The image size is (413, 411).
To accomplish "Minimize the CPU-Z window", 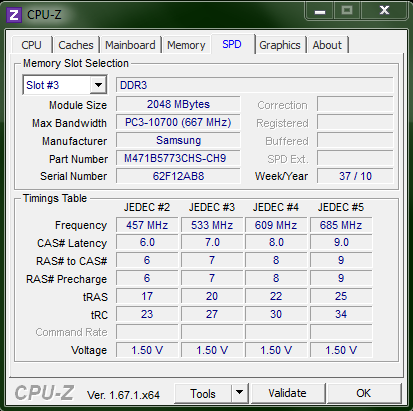I will click(x=320, y=11).
